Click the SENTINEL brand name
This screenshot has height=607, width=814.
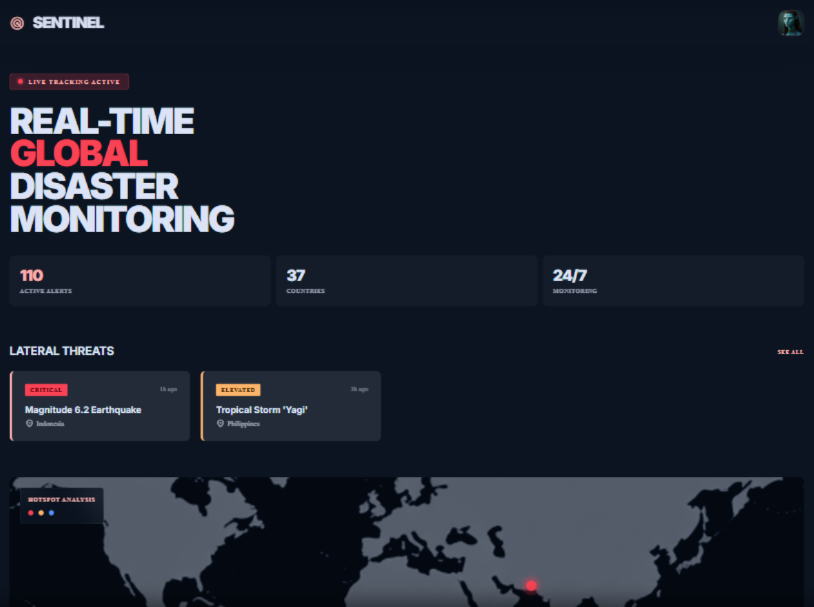(x=68, y=23)
